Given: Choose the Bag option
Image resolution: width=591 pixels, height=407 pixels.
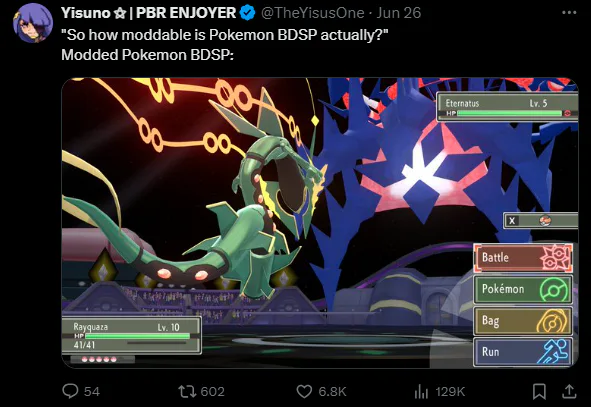Looking at the screenshot, I should click(523, 321).
